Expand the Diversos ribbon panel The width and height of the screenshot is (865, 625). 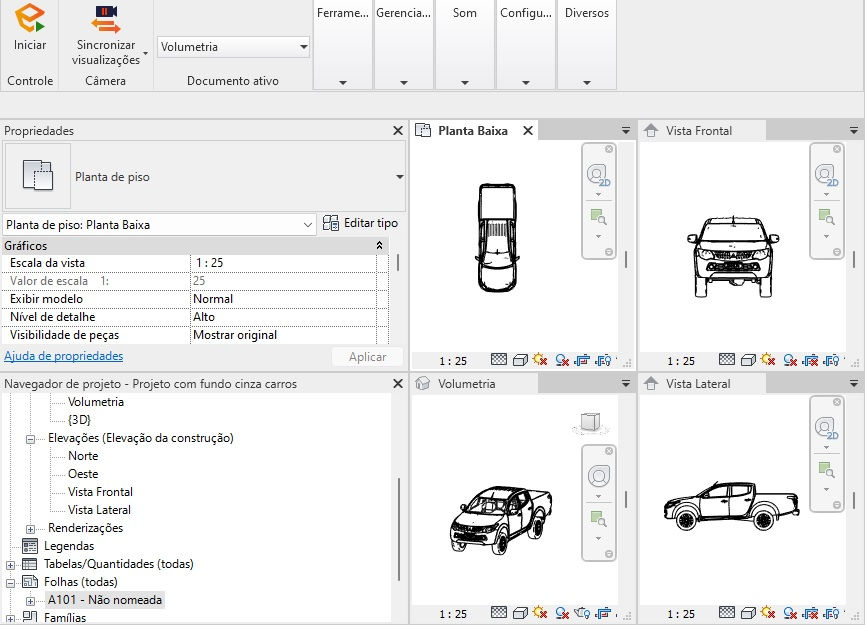coord(587,83)
